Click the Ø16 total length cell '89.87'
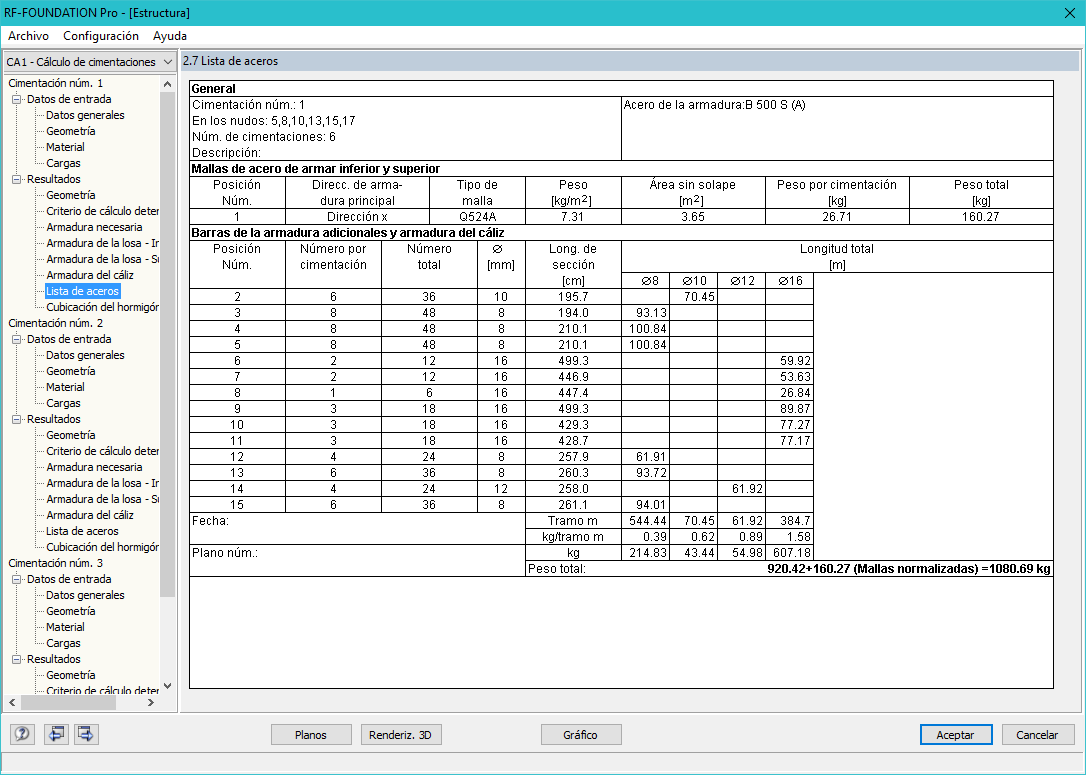 [790, 409]
